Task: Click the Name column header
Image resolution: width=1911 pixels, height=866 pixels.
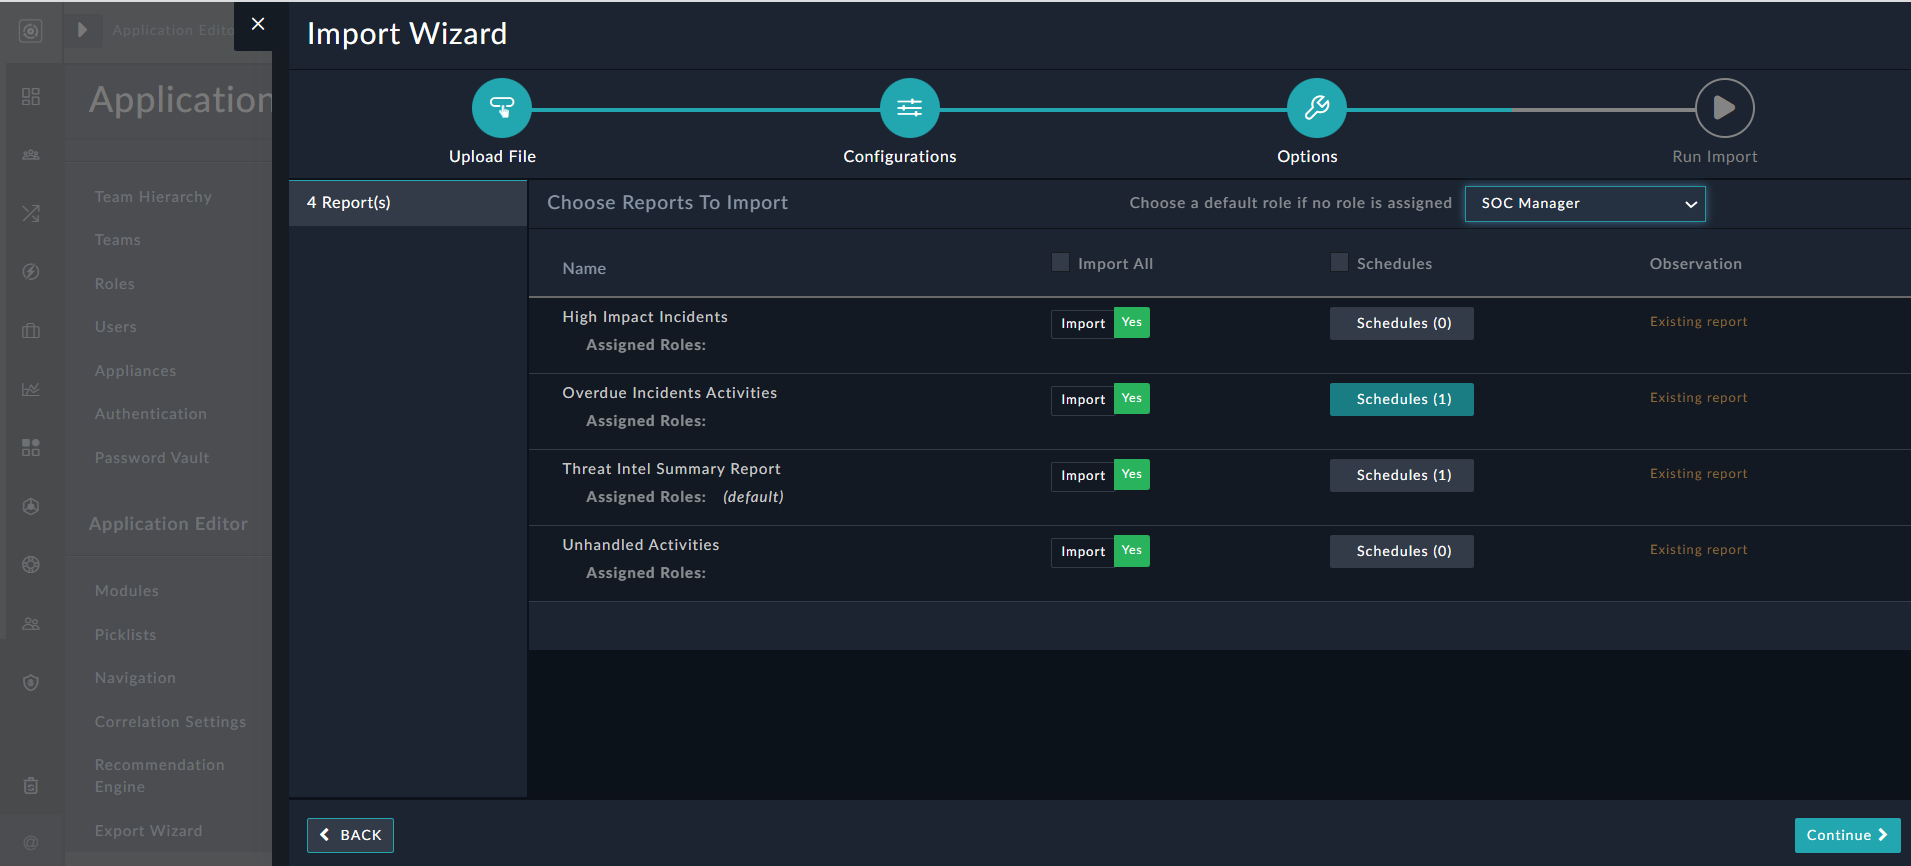Action: click(584, 268)
